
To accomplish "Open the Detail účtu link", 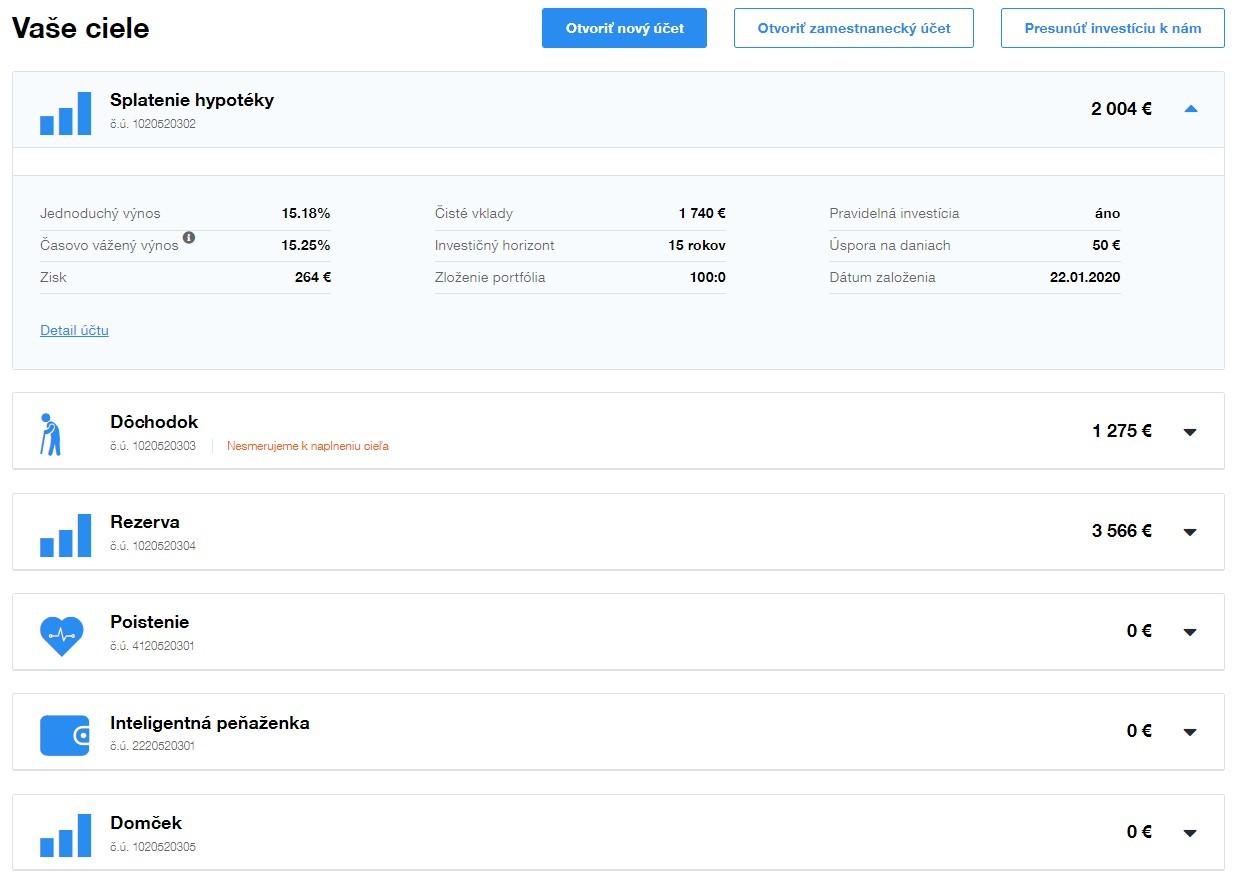I will (74, 330).
